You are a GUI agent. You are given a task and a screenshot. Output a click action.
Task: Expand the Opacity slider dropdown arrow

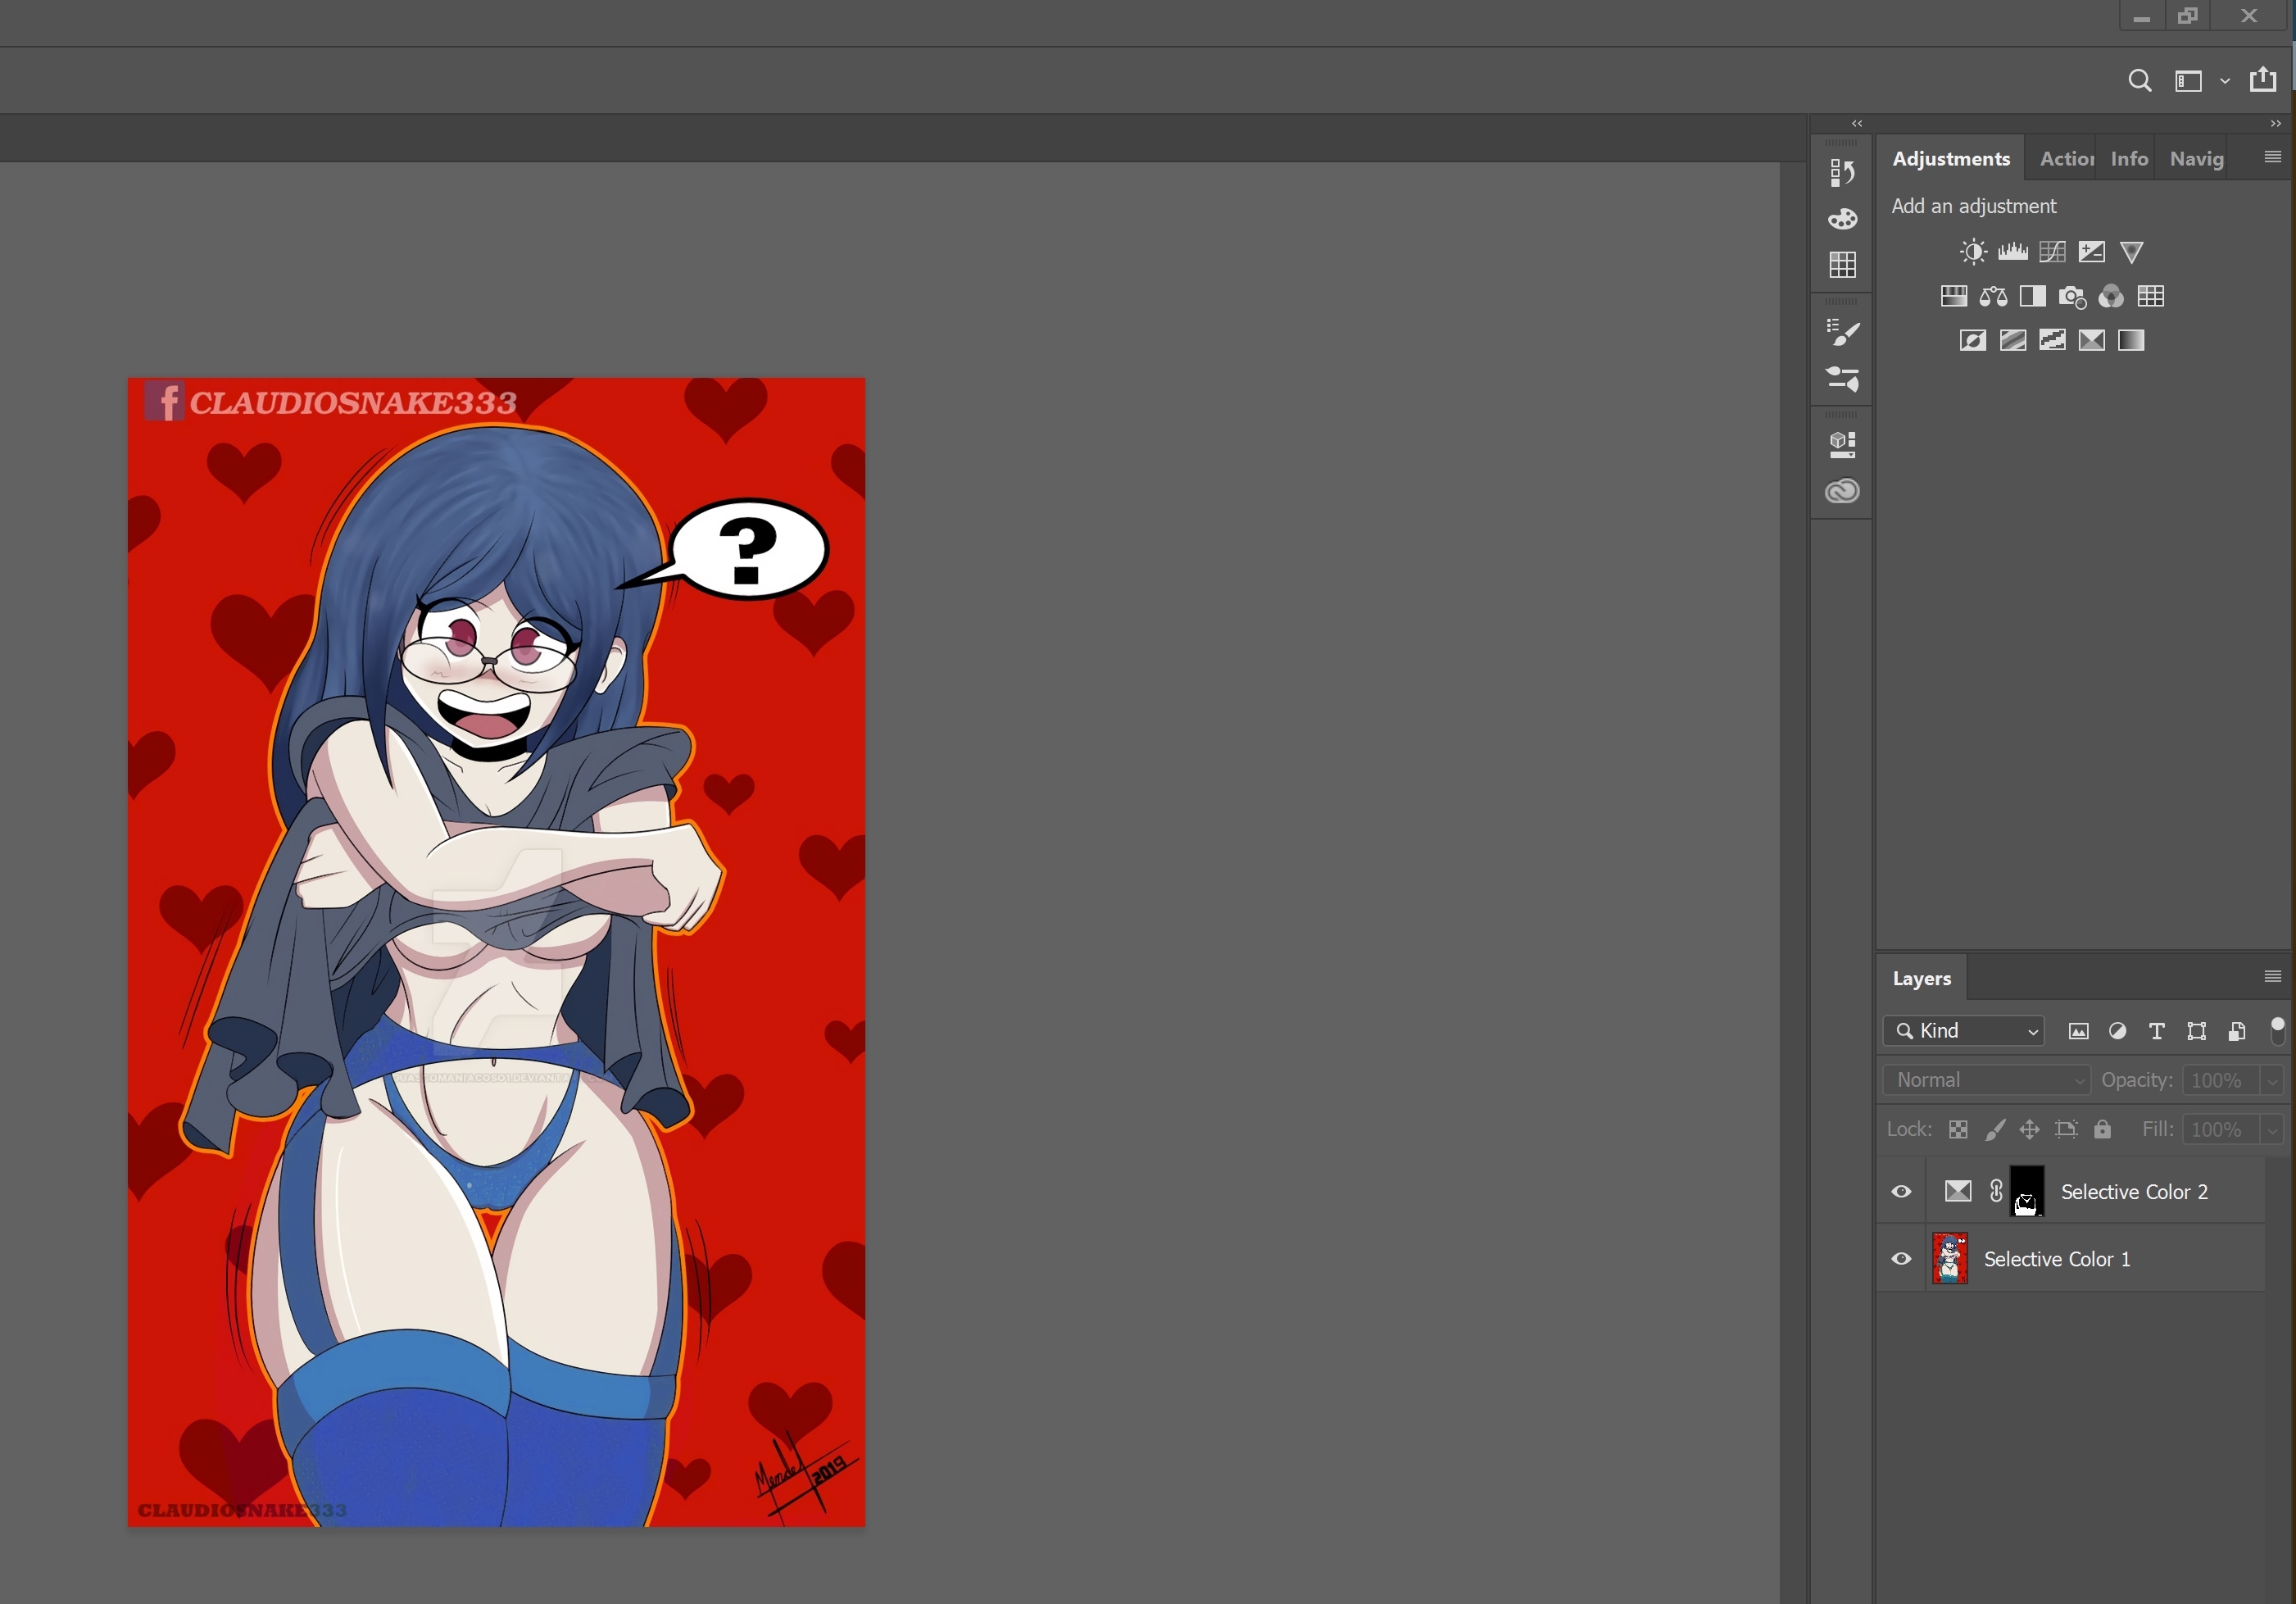click(2271, 1081)
